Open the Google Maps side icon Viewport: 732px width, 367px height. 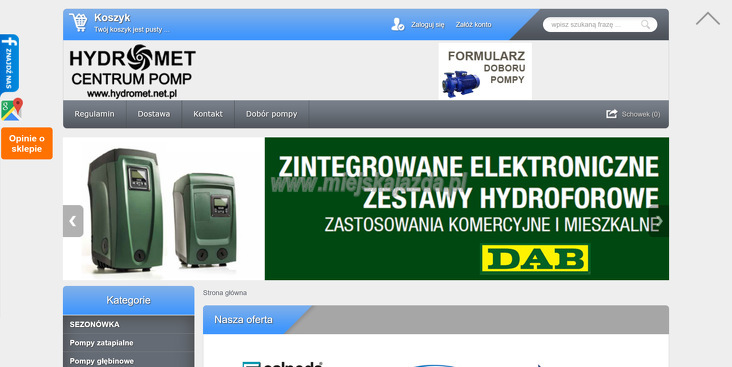point(12,110)
